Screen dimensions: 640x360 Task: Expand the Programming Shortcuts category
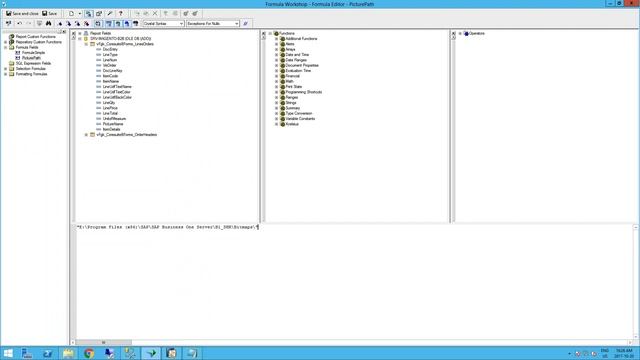click(276, 92)
